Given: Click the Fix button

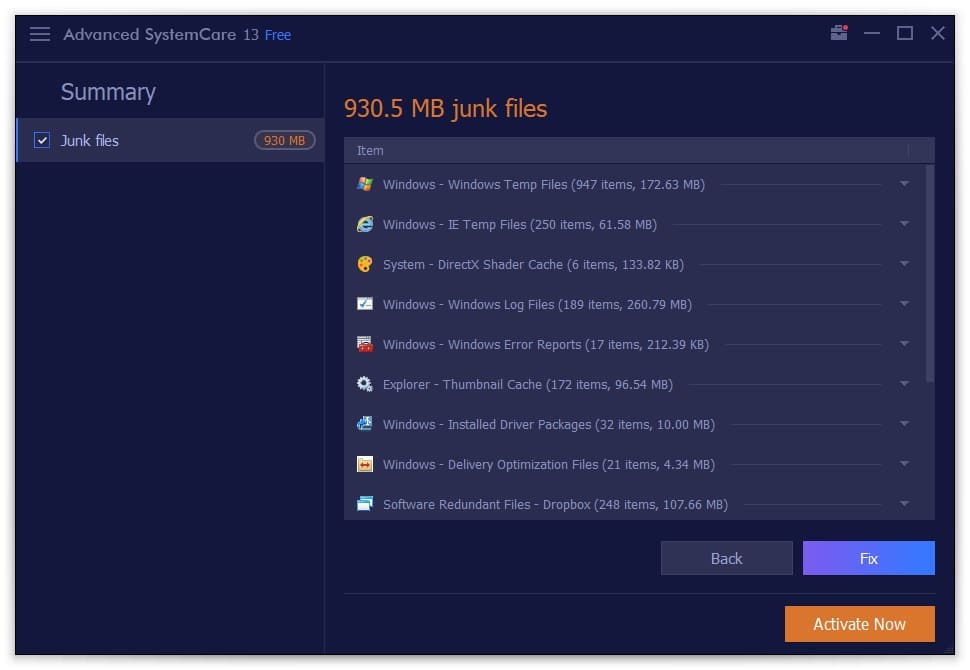Looking at the screenshot, I should [x=869, y=558].
